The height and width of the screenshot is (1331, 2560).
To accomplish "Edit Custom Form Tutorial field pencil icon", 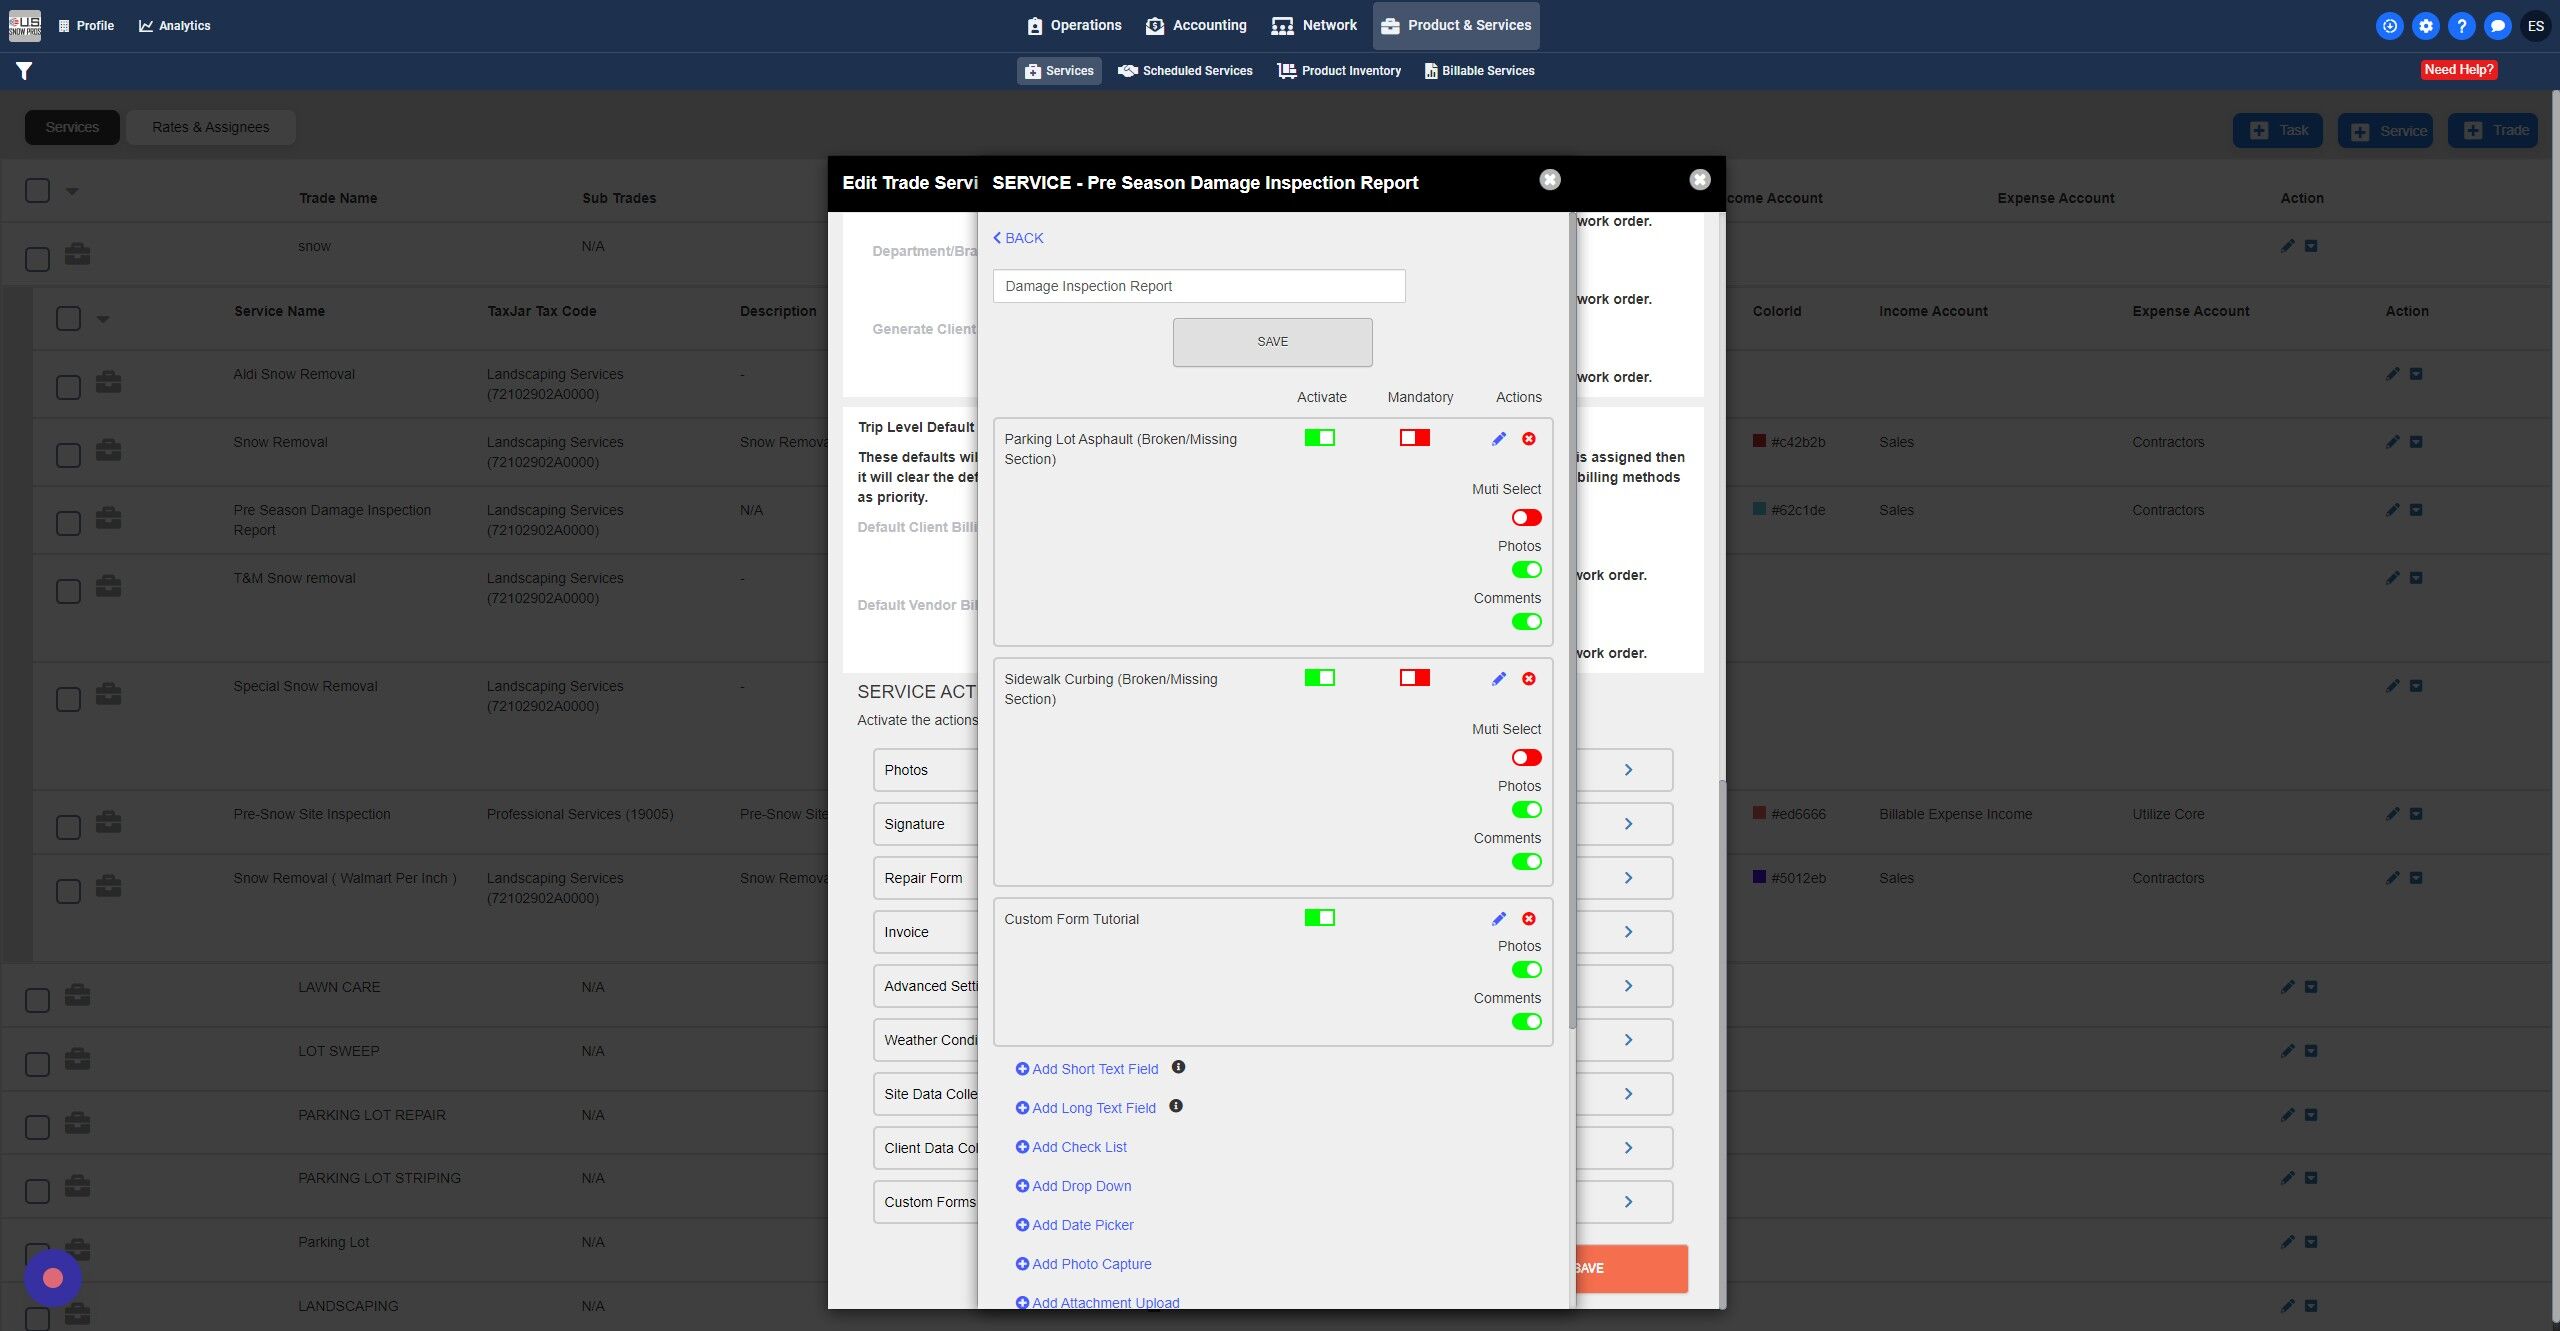I will coord(1498,919).
